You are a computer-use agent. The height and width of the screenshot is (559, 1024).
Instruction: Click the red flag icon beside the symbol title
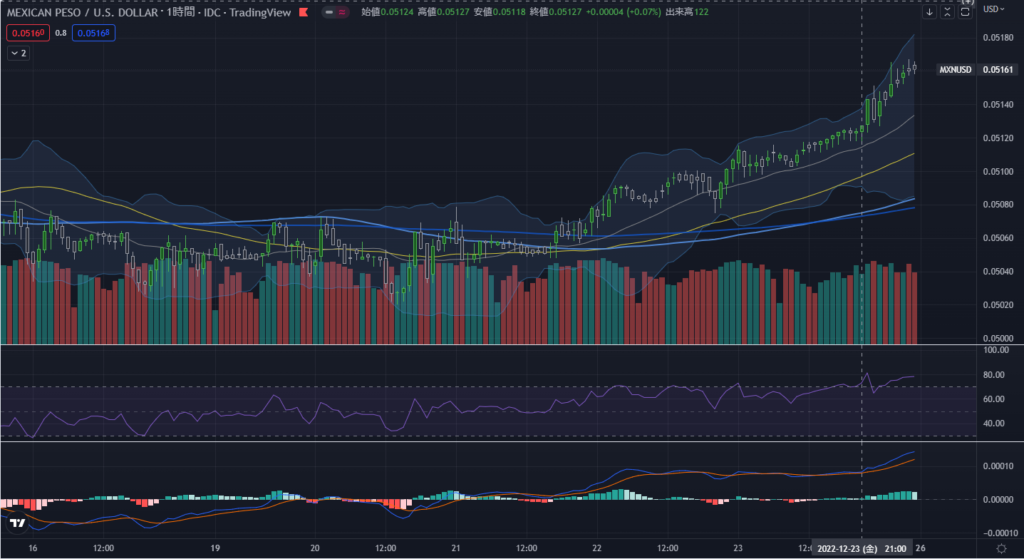303,12
